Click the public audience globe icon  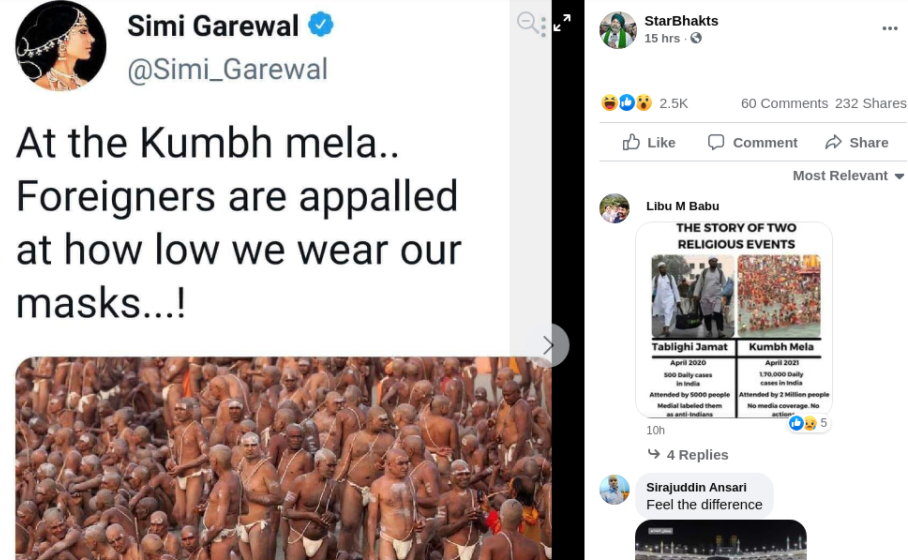[x=696, y=38]
